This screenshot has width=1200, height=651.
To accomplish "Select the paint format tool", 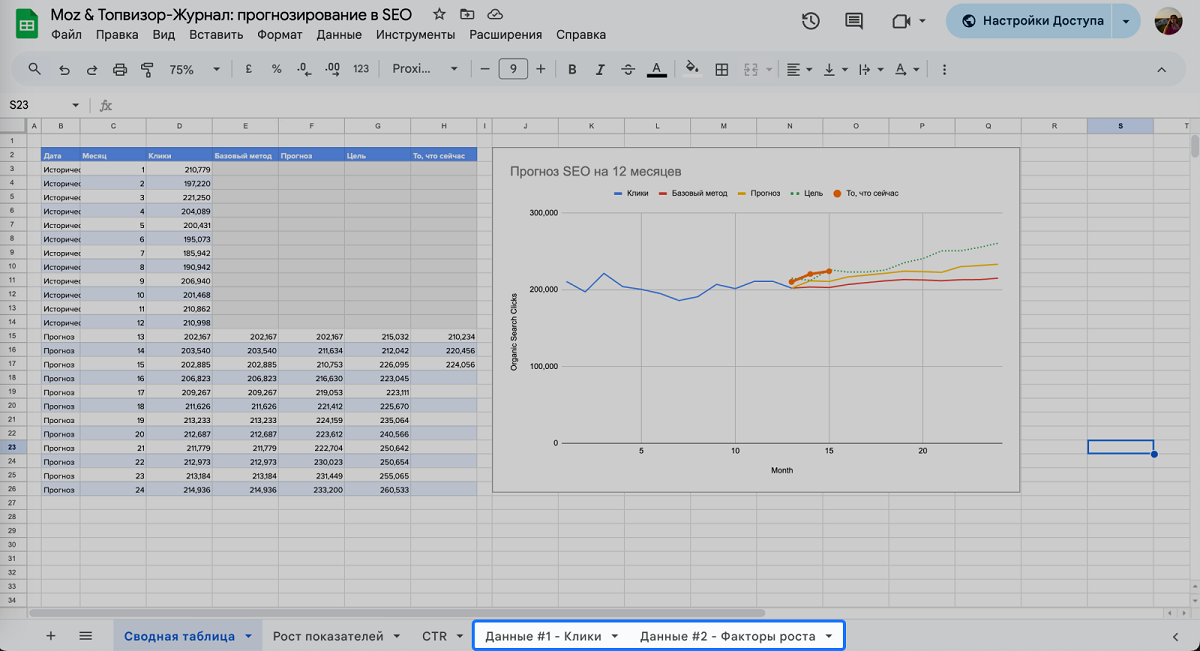I will click(148, 69).
